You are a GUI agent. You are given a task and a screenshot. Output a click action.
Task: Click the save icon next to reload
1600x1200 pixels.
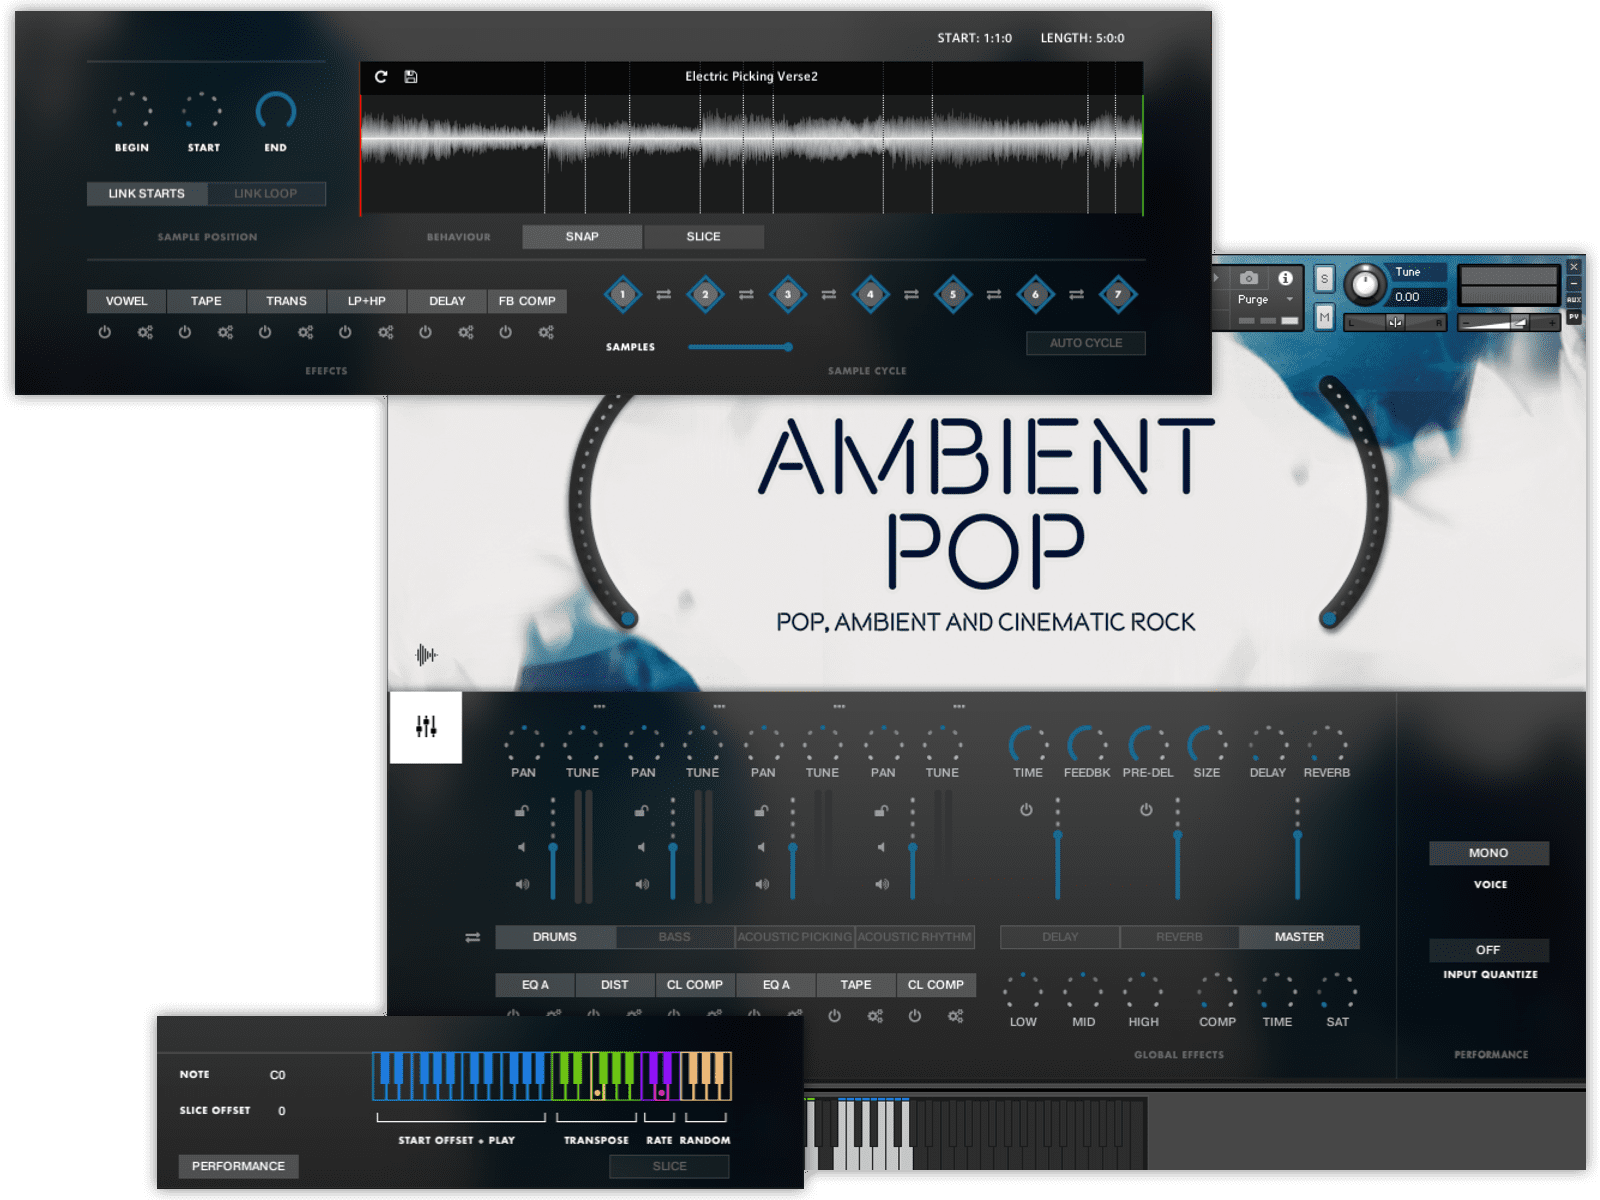point(411,77)
